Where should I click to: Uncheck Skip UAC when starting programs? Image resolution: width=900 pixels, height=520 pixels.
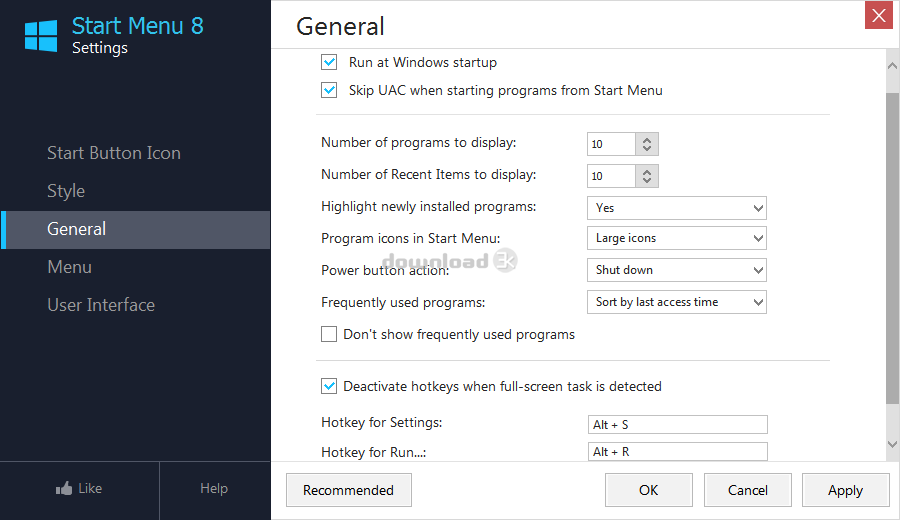pos(329,90)
